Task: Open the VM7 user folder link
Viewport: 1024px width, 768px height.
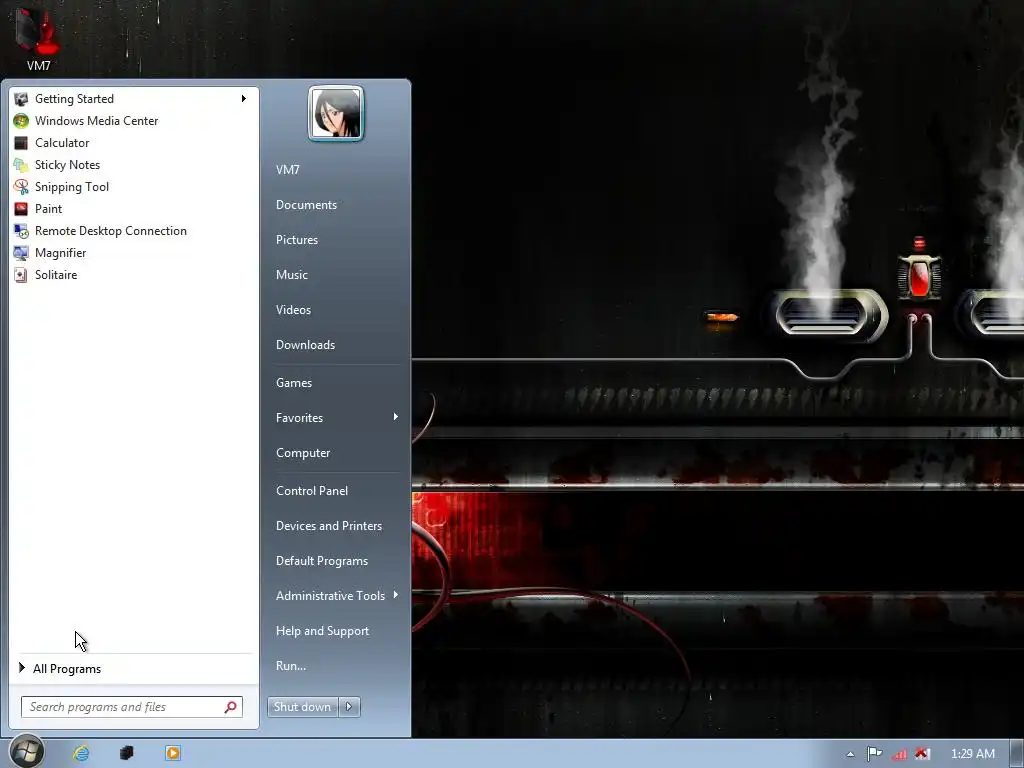Action: point(287,170)
